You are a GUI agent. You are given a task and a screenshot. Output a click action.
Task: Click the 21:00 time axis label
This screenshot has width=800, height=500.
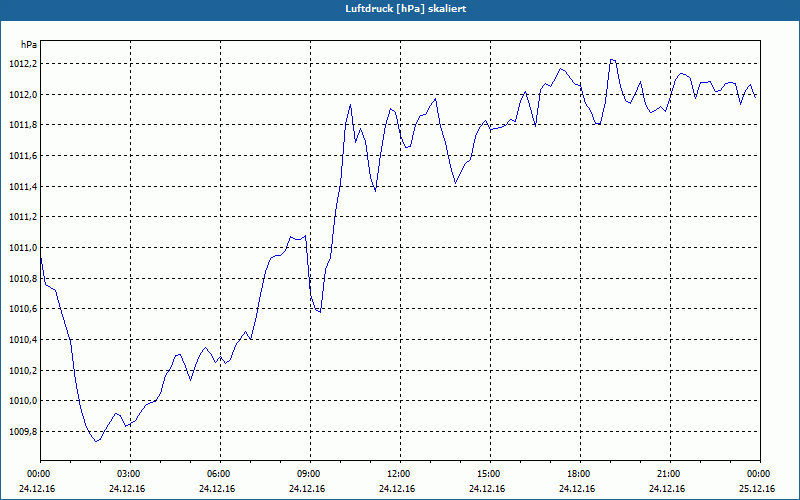click(x=670, y=474)
